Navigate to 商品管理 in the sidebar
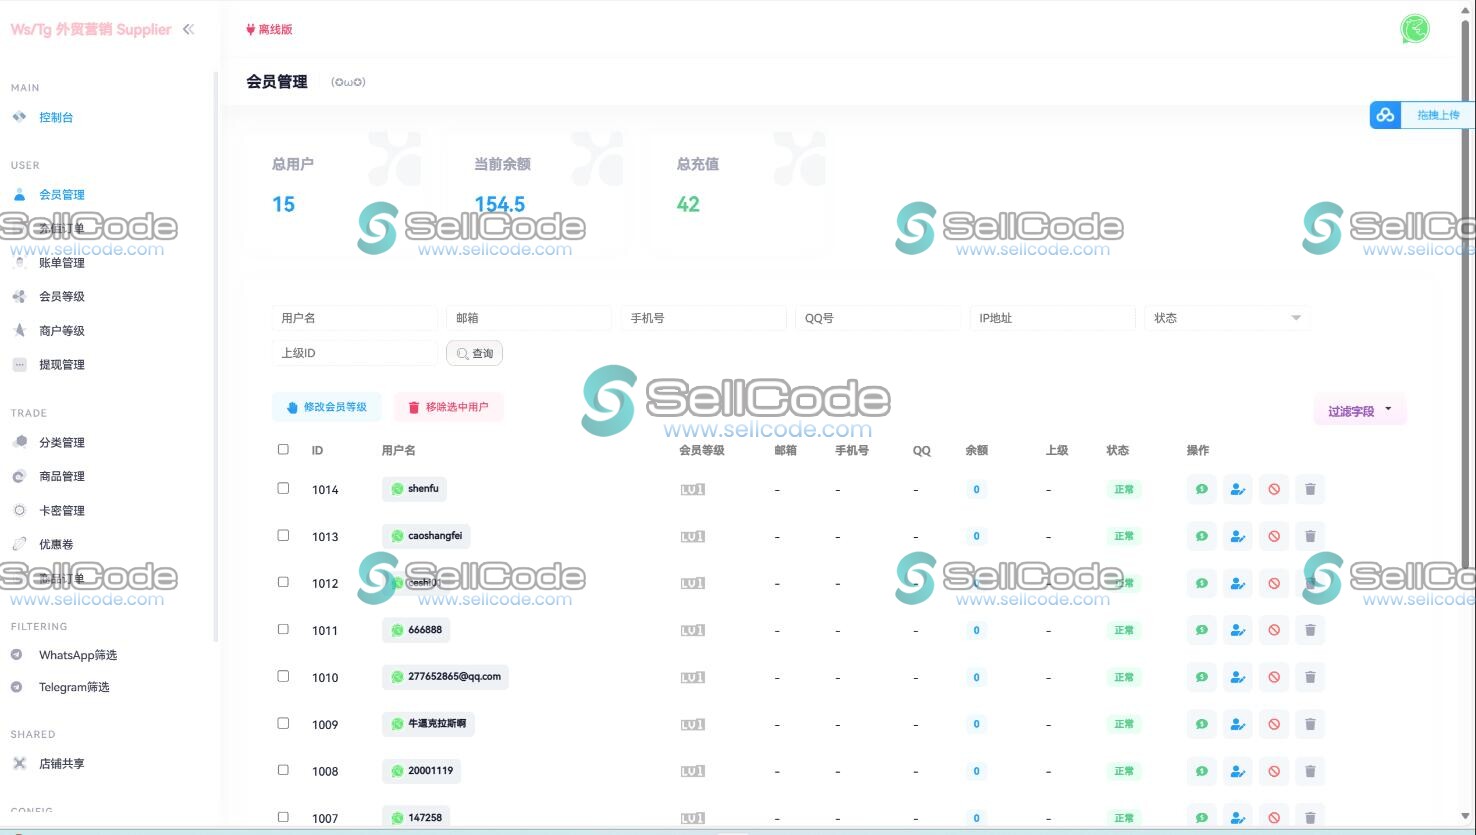 tap(62, 476)
